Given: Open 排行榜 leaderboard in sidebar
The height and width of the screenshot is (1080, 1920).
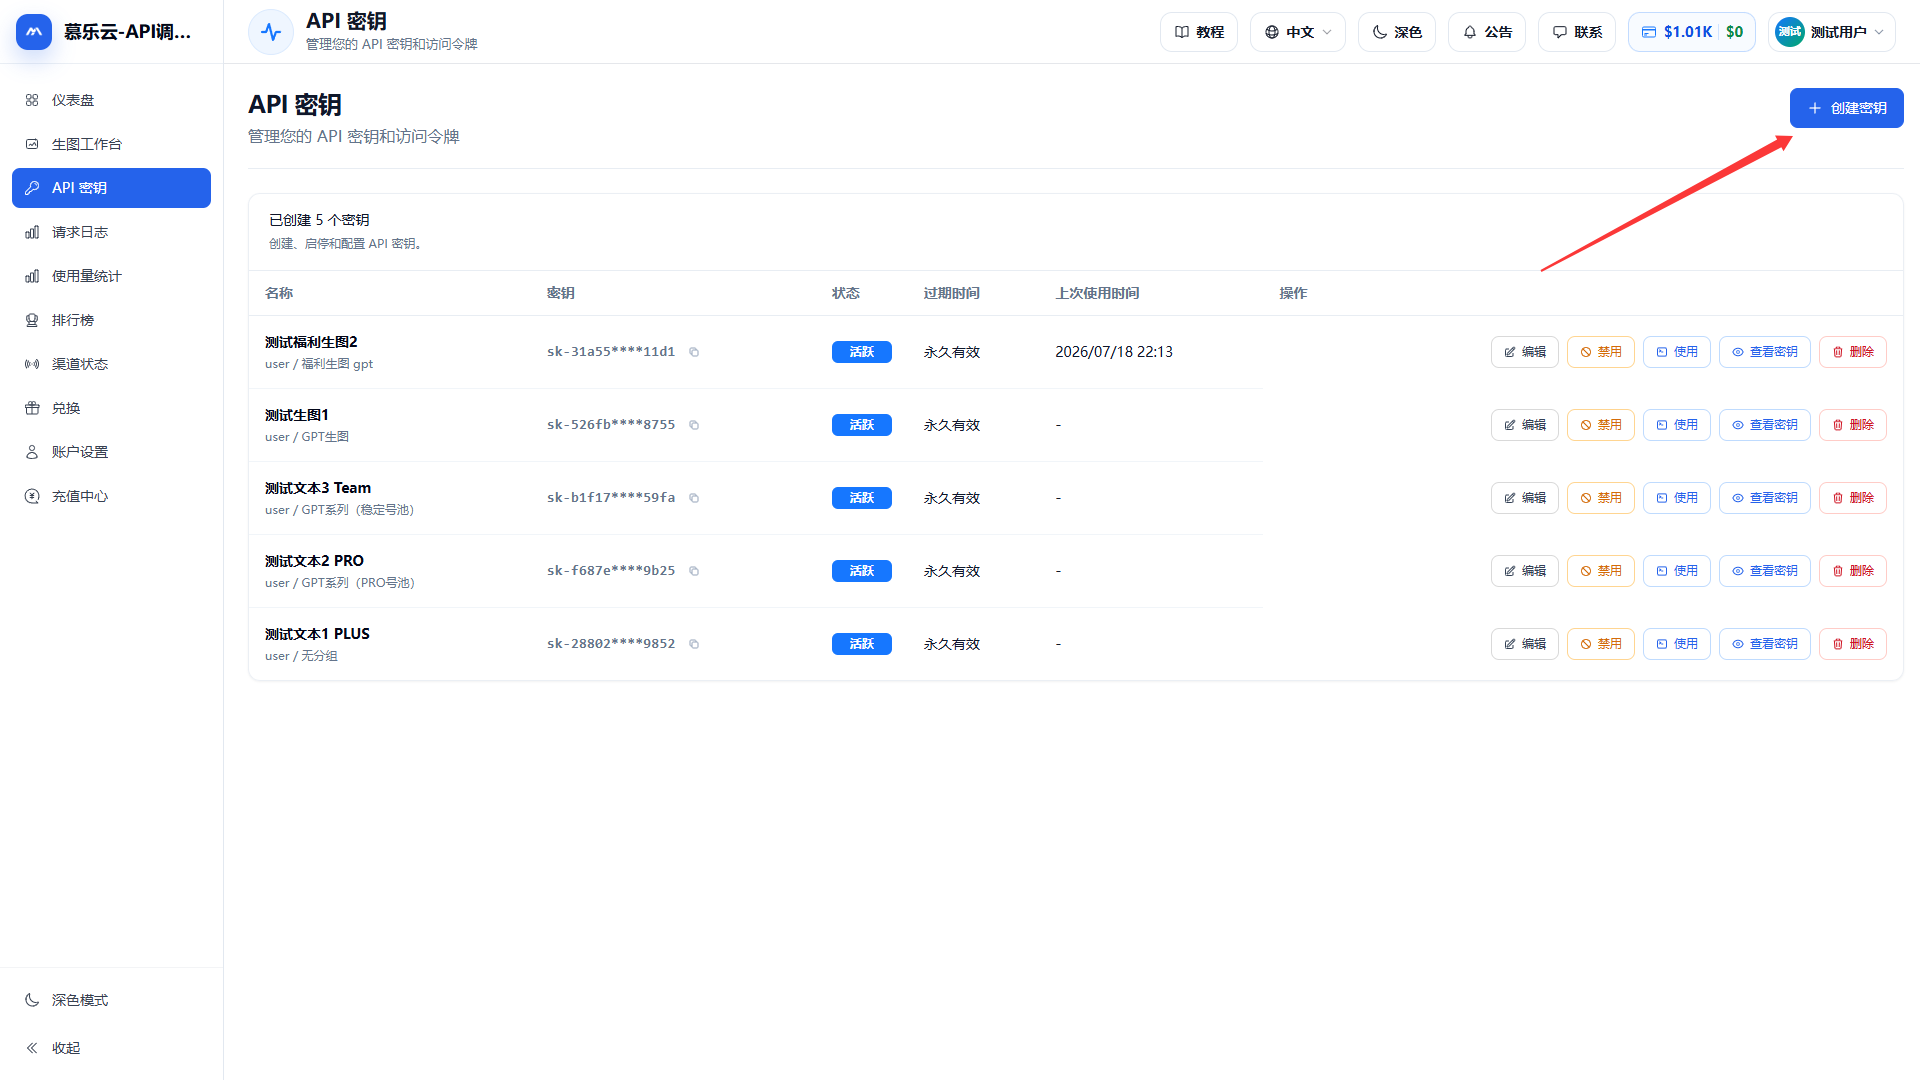Looking at the screenshot, I should click(111, 320).
